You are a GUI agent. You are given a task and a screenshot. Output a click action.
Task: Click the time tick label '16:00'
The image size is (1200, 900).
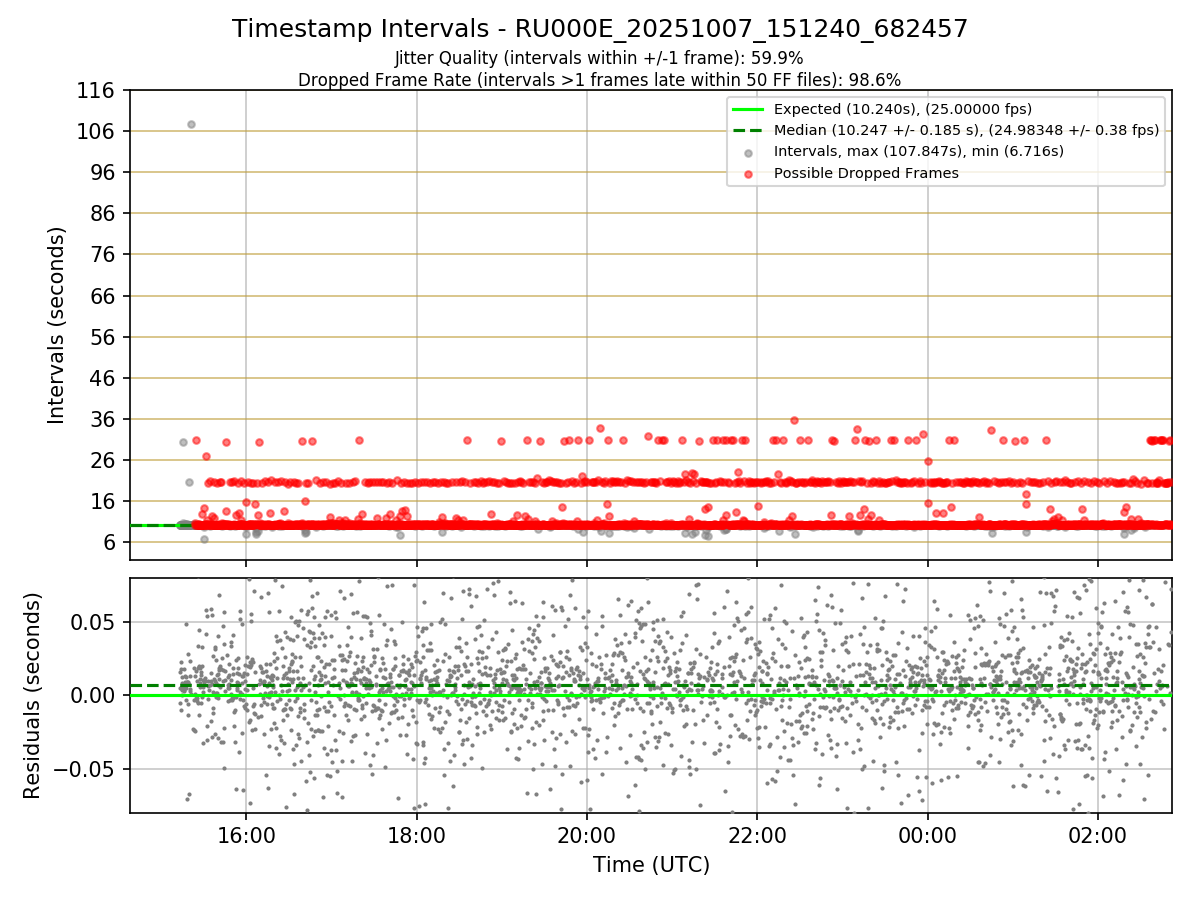[246, 834]
